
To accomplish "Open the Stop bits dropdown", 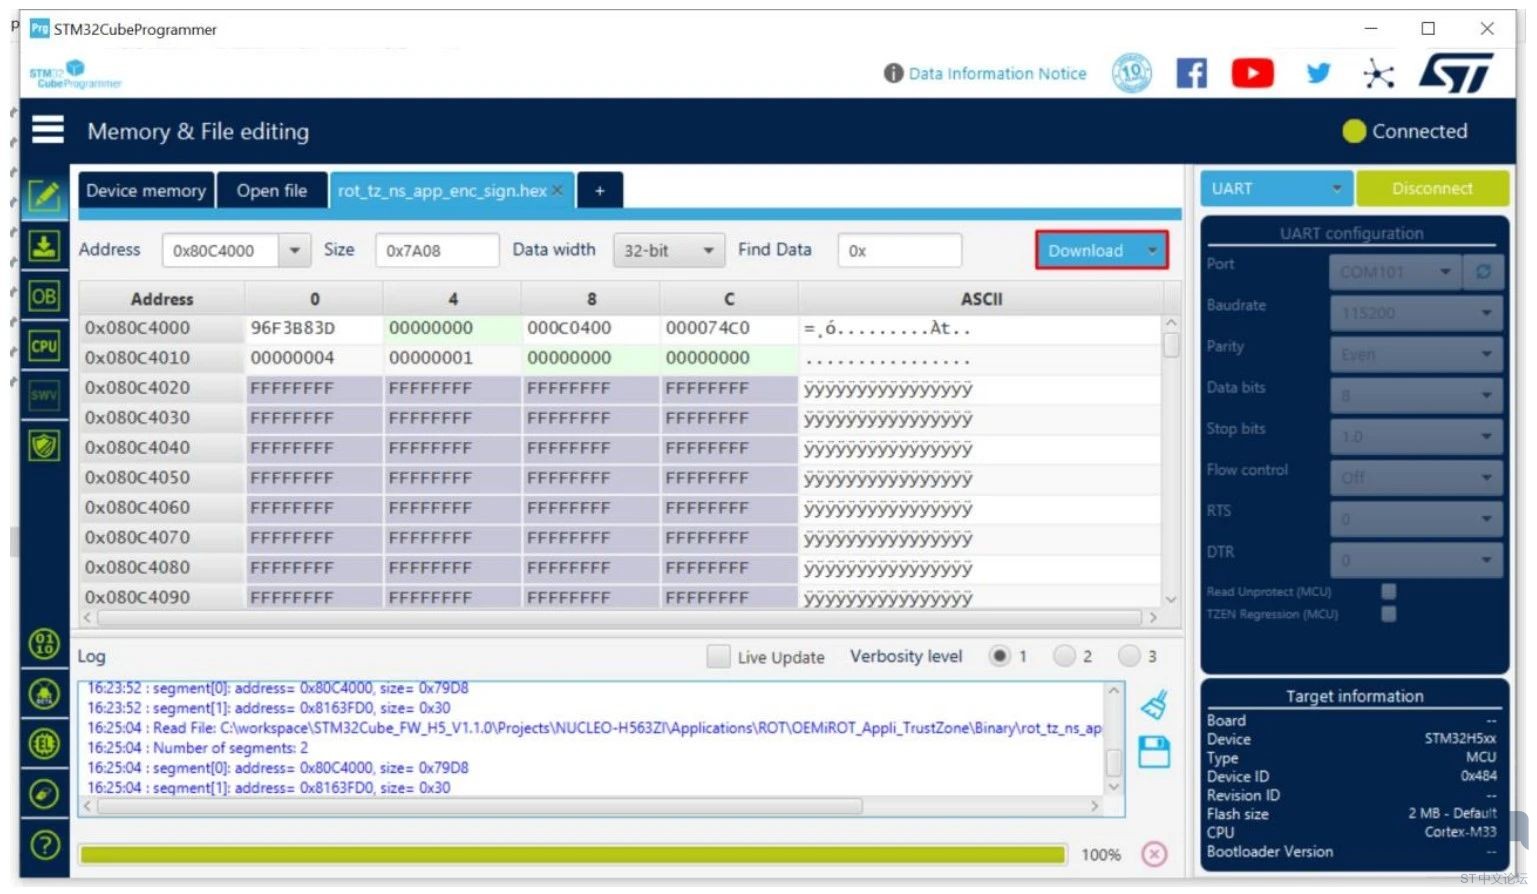I will point(1416,436).
